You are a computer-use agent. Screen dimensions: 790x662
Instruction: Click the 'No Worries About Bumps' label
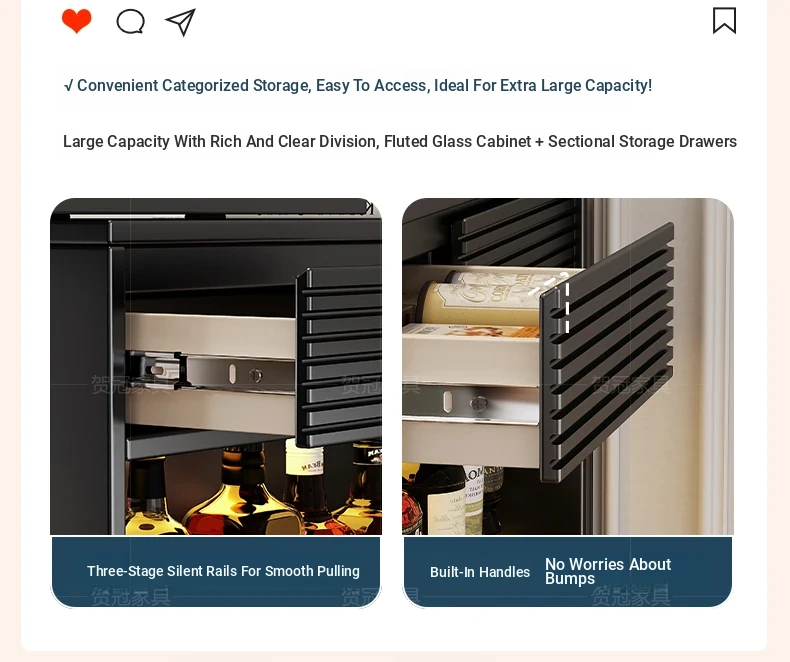pyautogui.click(x=608, y=571)
